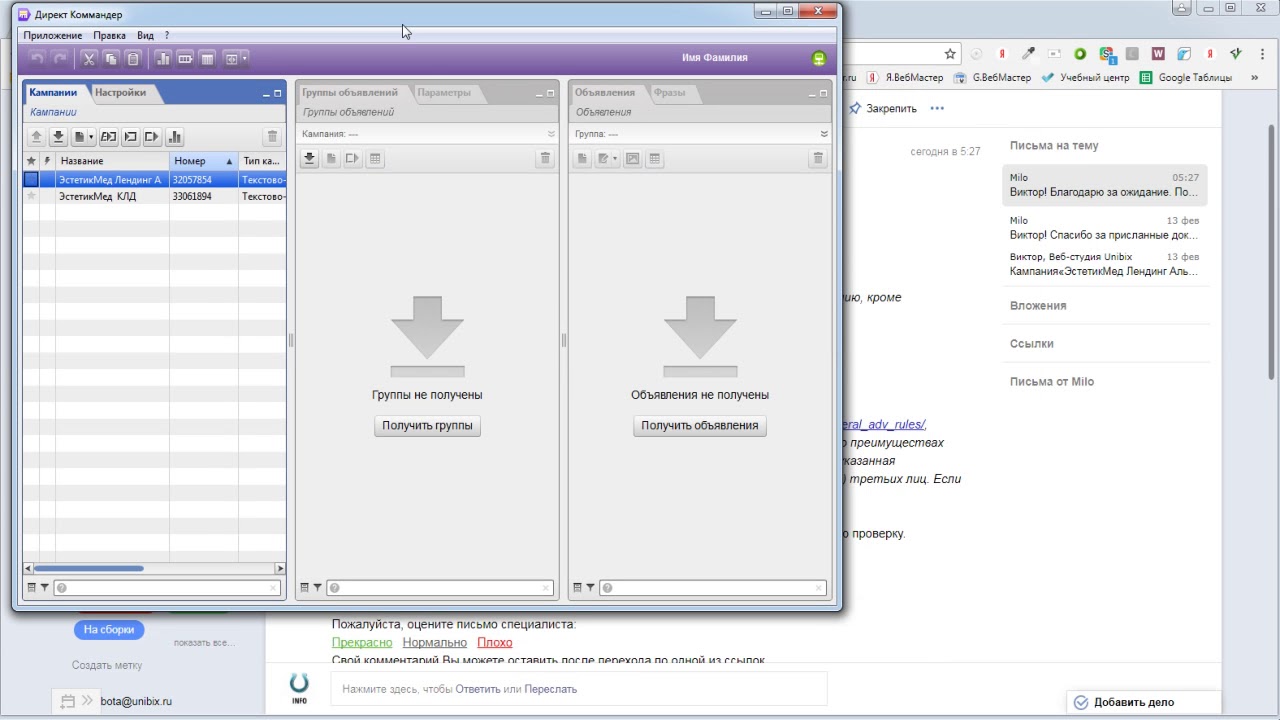Click the campaigns table horizontal scrollbar thumb

[x=88, y=568]
